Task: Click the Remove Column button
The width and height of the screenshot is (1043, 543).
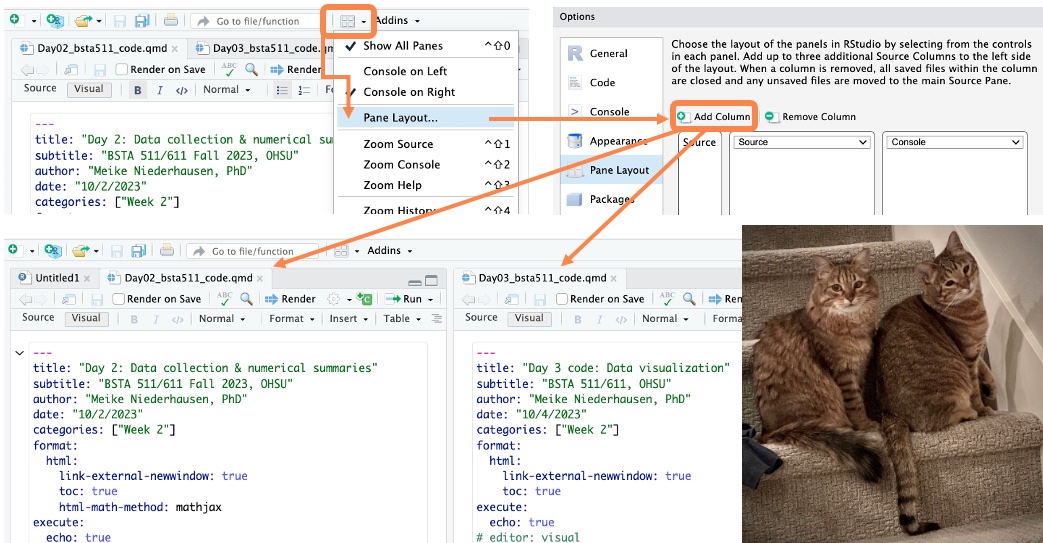Action: [x=810, y=117]
